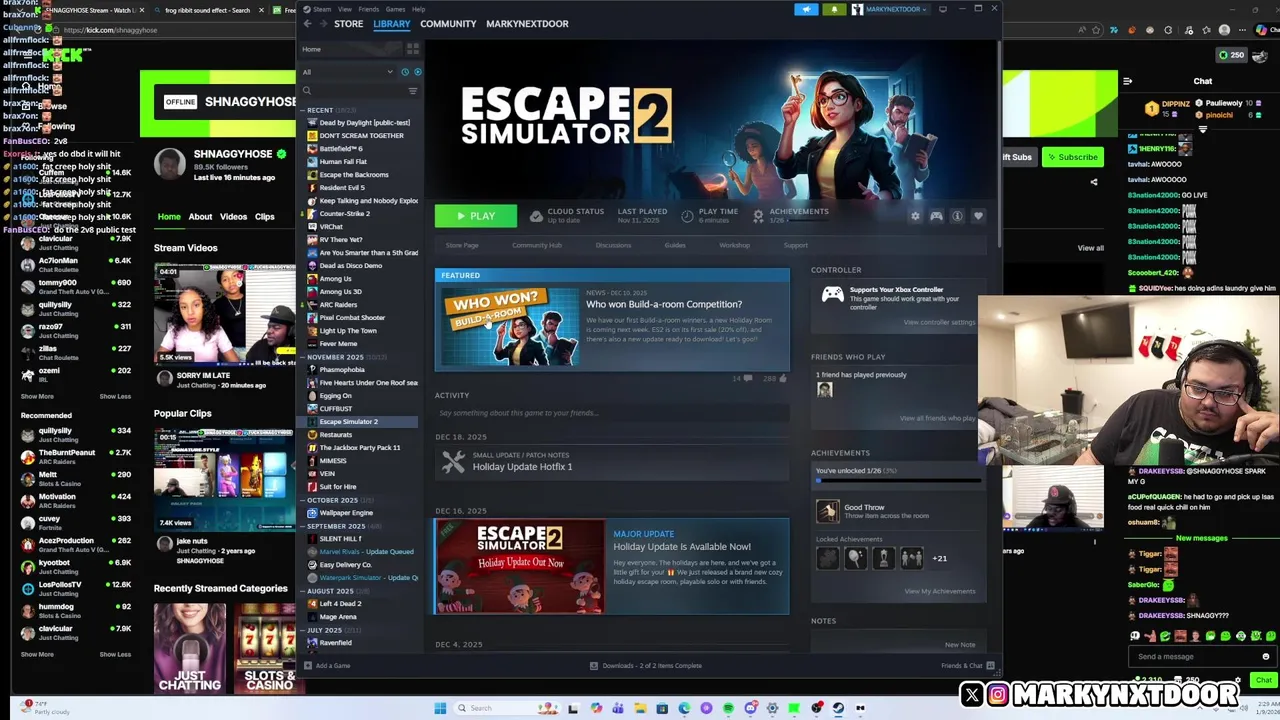Select Dead by Daylight [public-test] in library
The image size is (1280, 720).
pos(362,123)
